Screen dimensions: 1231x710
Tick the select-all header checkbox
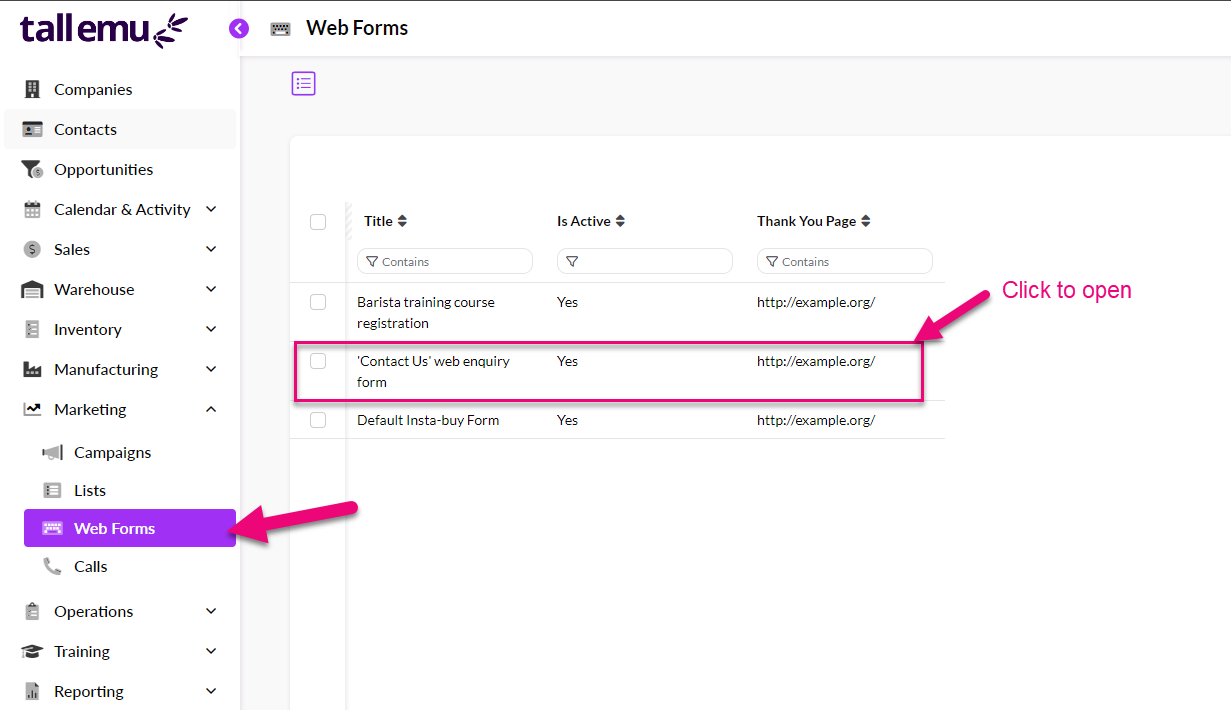pyautogui.click(x=318, y=222)
